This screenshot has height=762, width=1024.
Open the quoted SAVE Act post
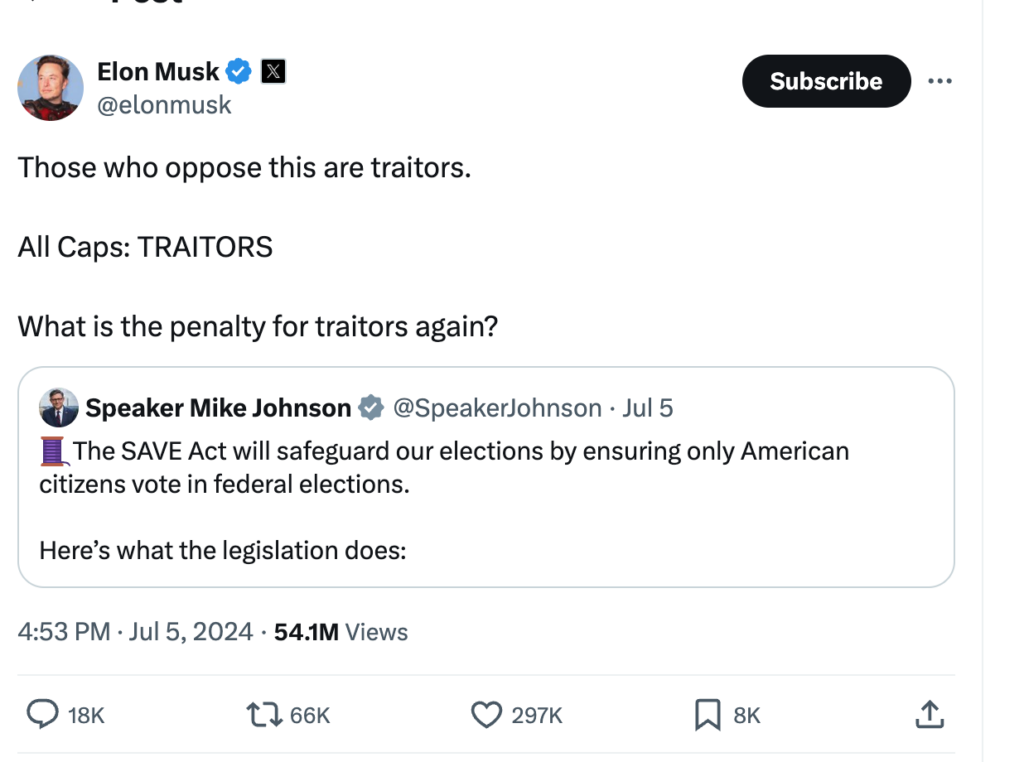coord(486,477)
